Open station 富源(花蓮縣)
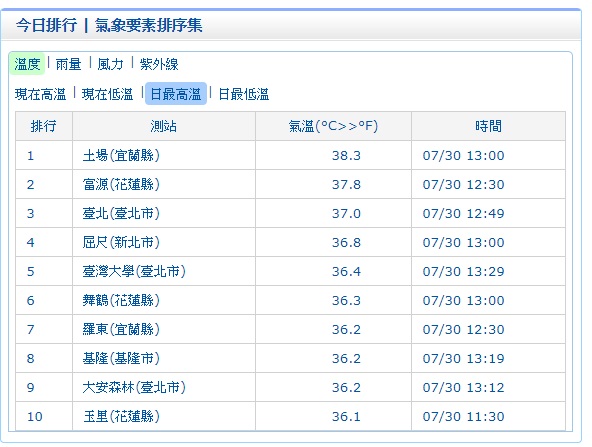592x447 pixels. (121, 184)
